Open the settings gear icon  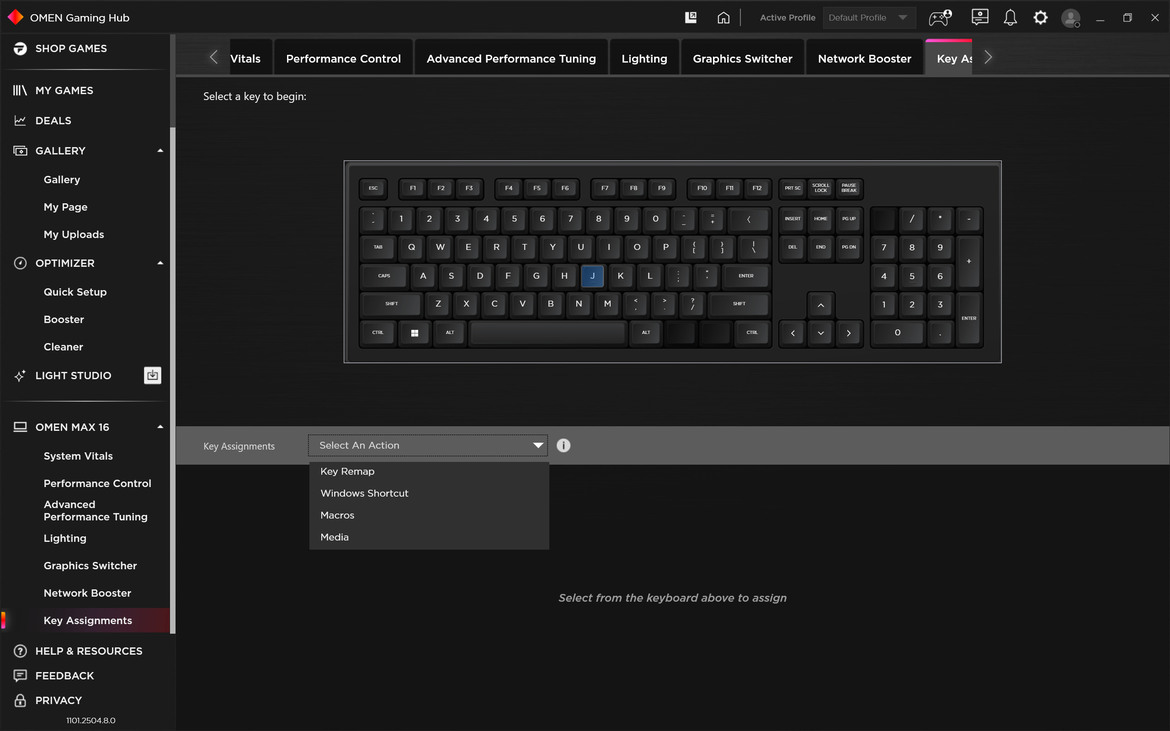pyautogui.click(x=1040, y=17)
